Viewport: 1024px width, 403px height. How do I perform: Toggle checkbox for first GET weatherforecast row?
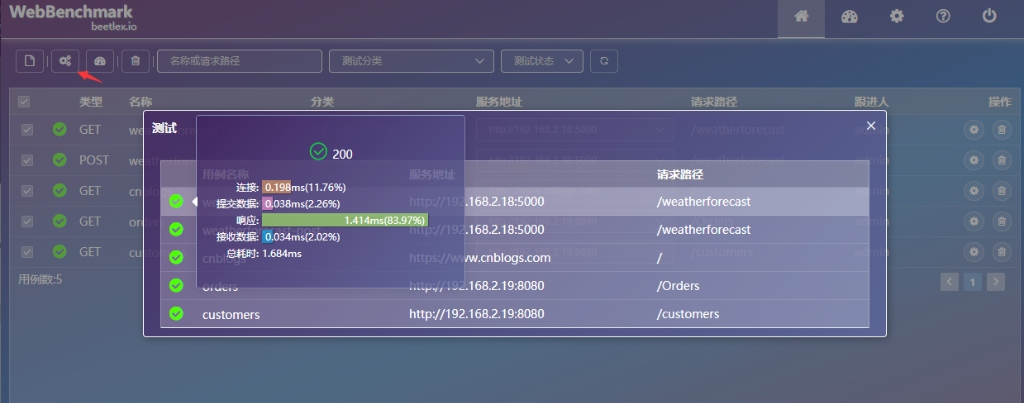(x=27, y=130)
